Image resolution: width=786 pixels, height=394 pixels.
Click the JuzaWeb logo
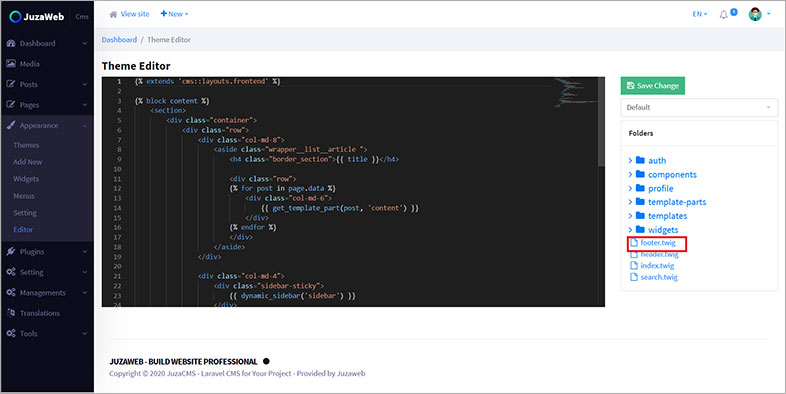click(x=37, y=17)
